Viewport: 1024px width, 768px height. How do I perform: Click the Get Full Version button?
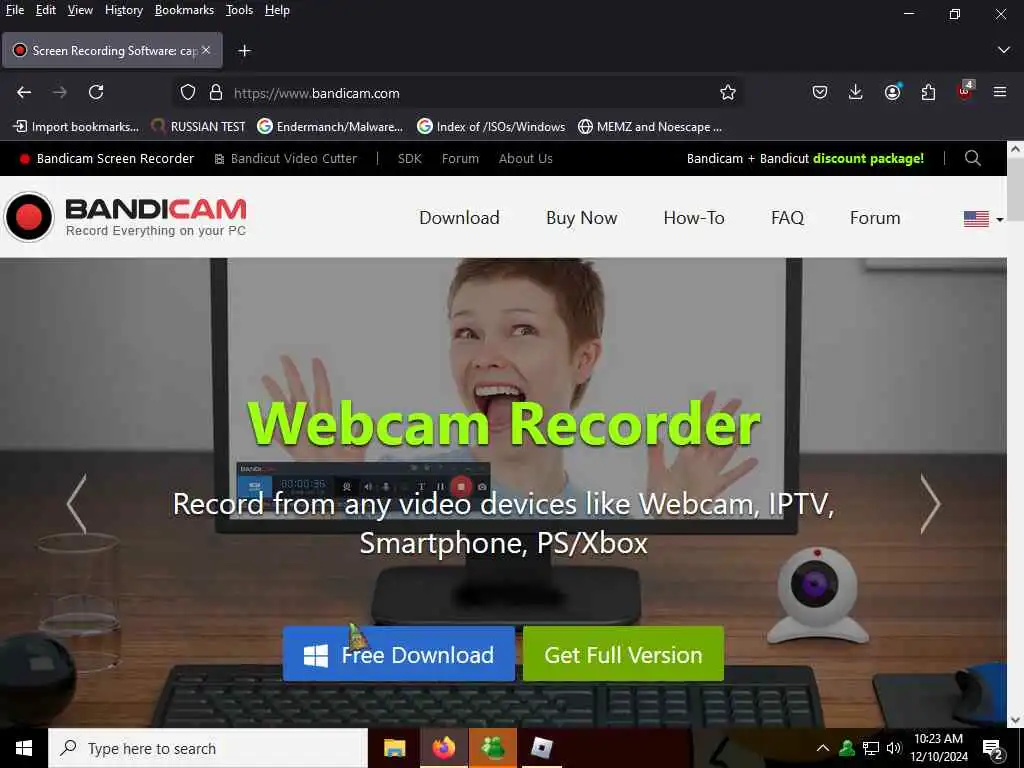[624, 654]
